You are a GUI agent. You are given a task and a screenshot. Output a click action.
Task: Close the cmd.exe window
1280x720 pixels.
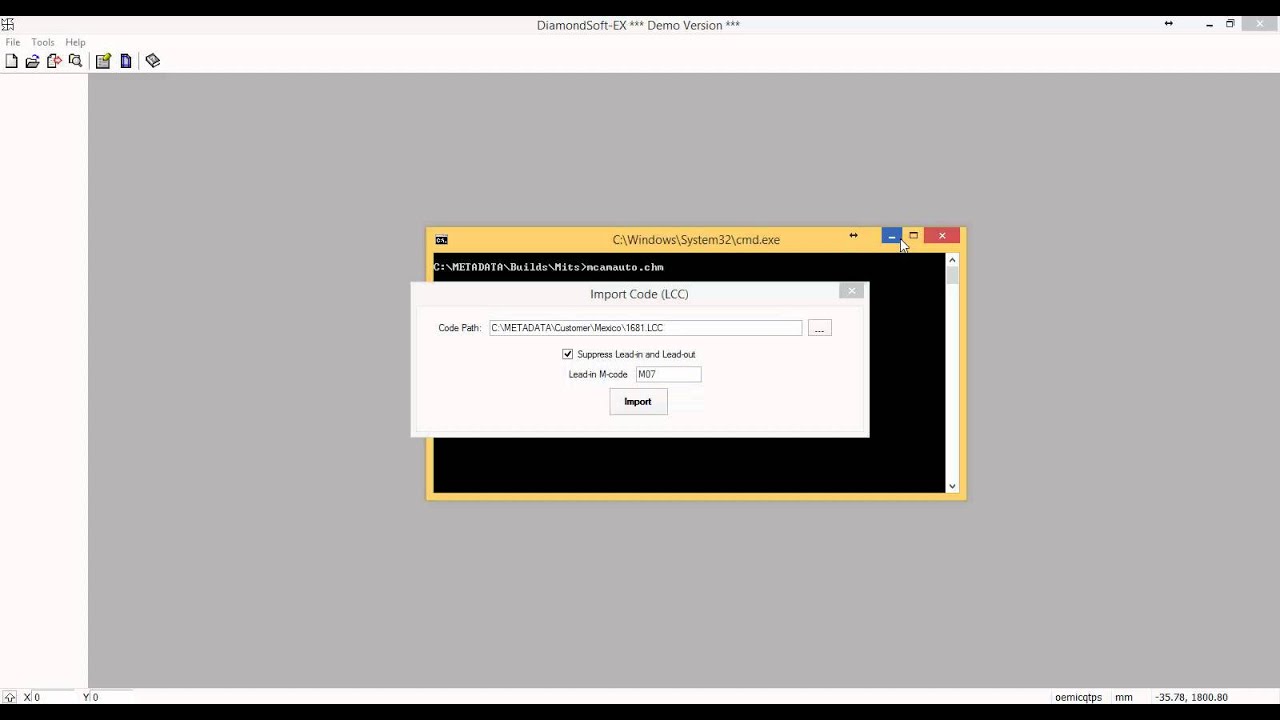pyautogui.click(x=942, y=236)
